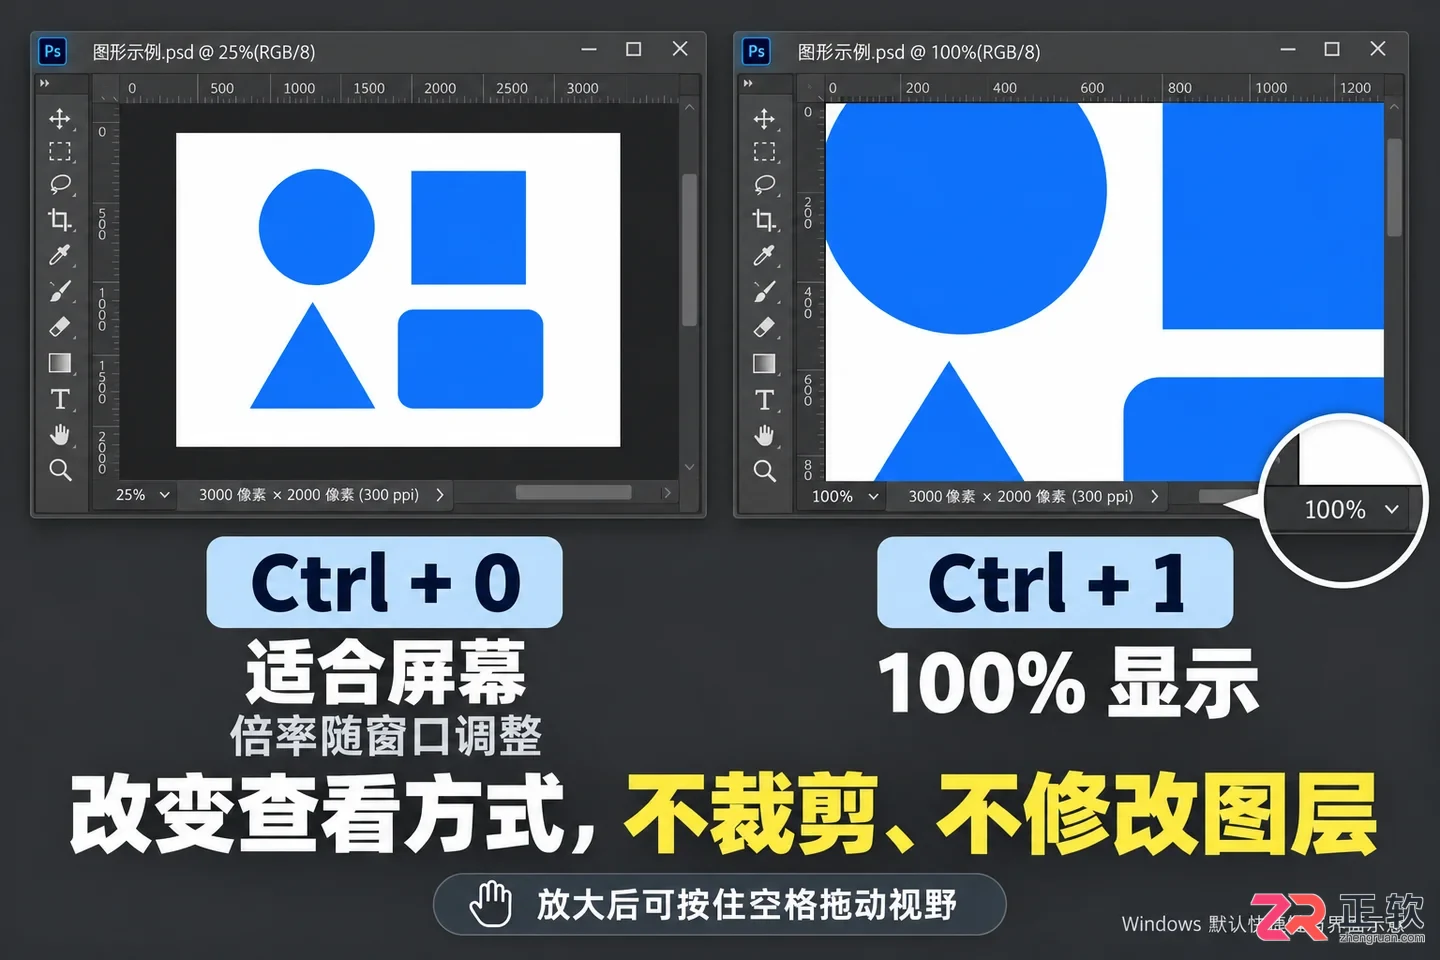Select the Hand tool in the 25% window
The width and height of the screenshot is (1440, 960).
coord(60,435)
